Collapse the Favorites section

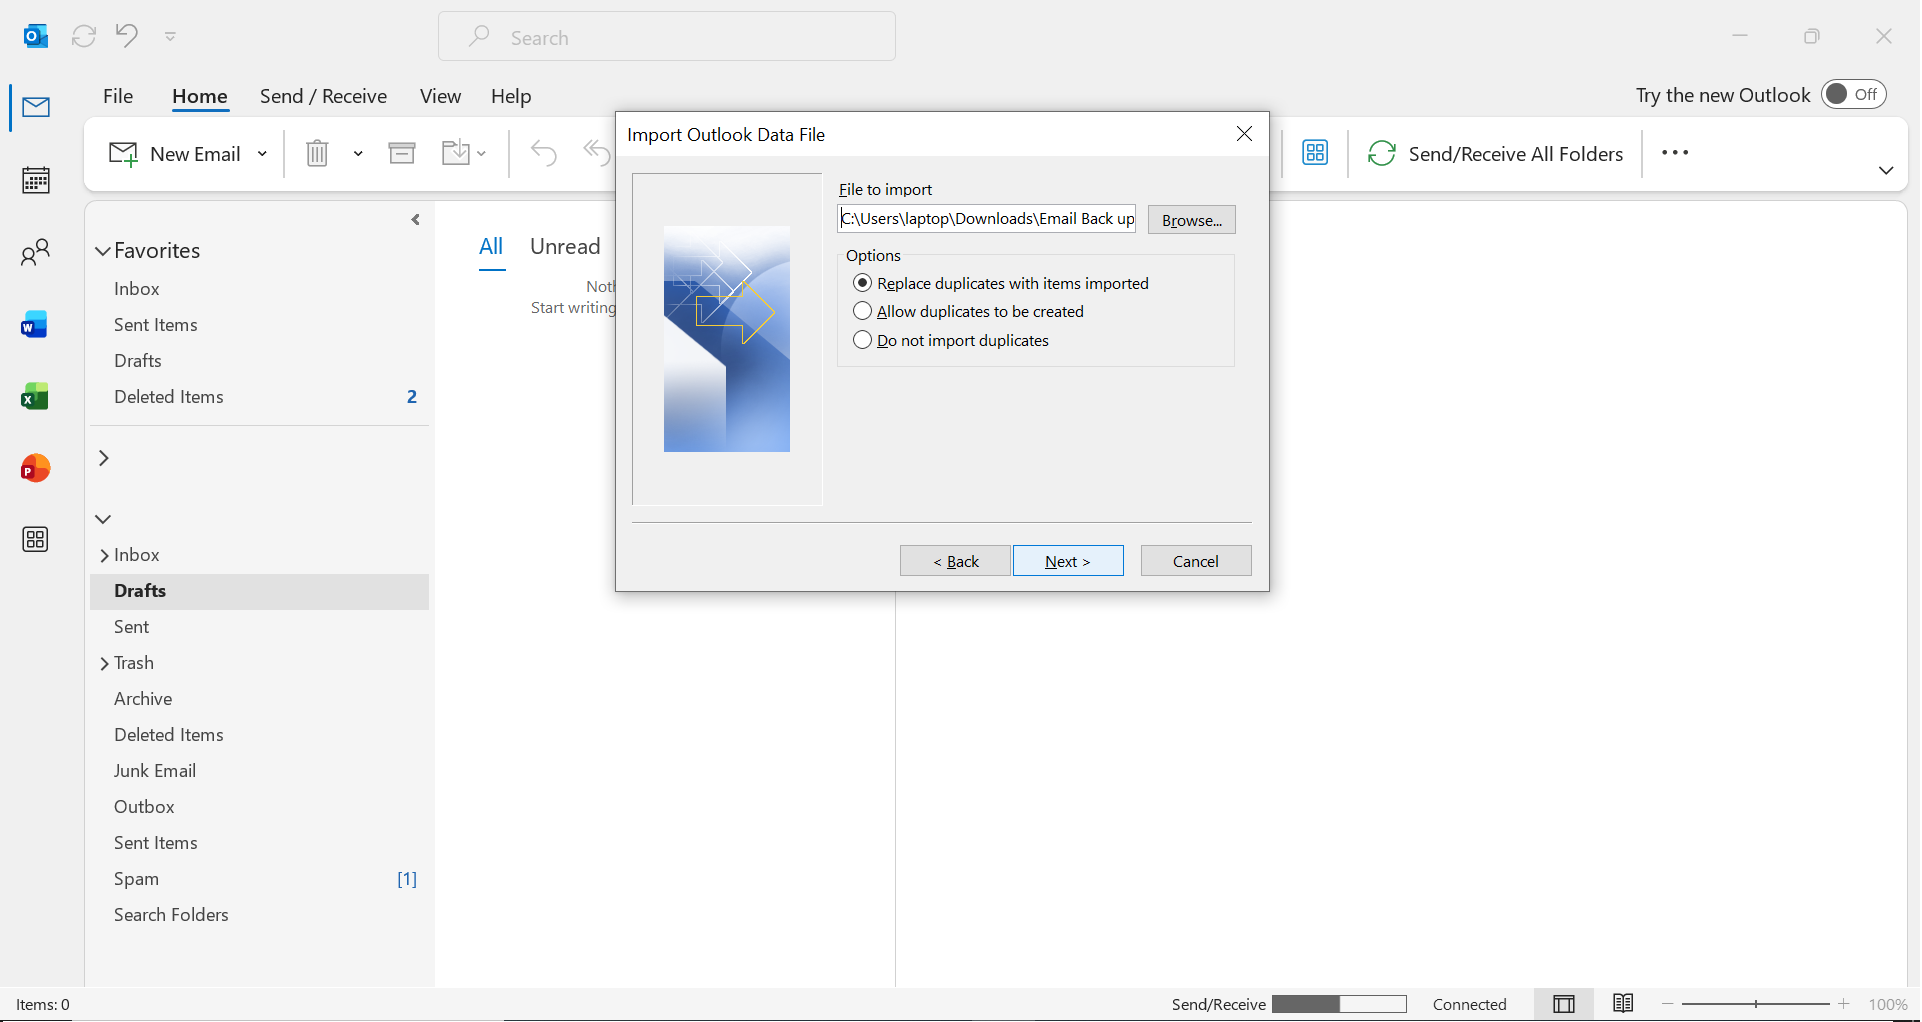pyautogui.click(x=103, y=251)
